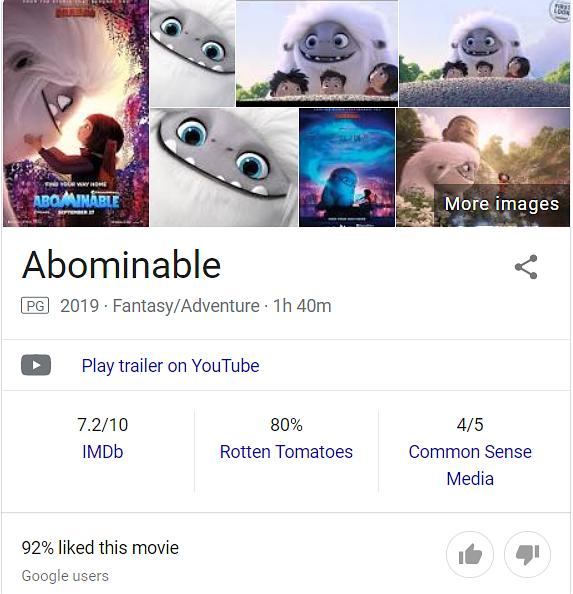
Task: Click the 92% liked this movie text
Action: pyautogui.click(x=100, y=548)
